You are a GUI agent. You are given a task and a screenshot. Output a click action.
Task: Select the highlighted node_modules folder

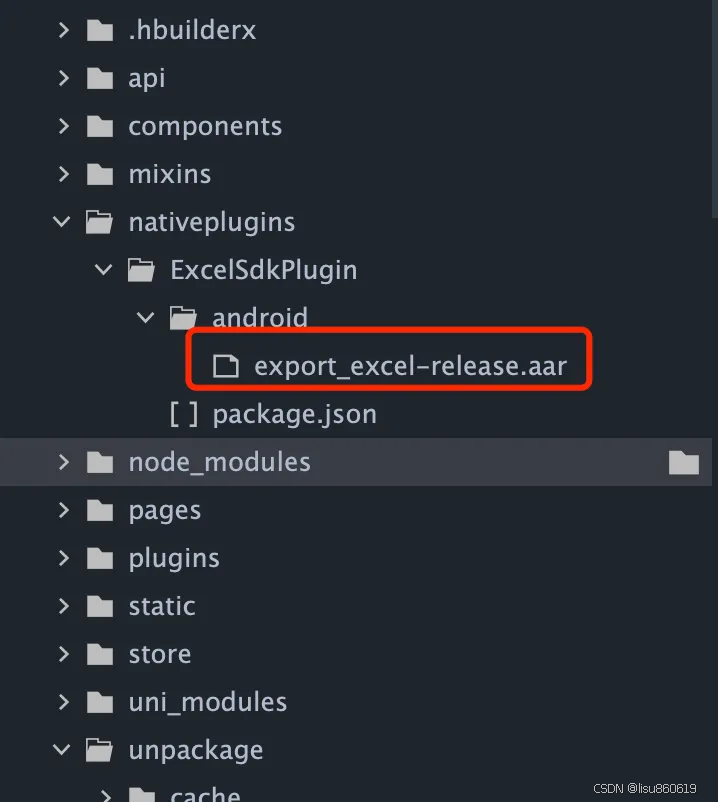tap(219, 462)
